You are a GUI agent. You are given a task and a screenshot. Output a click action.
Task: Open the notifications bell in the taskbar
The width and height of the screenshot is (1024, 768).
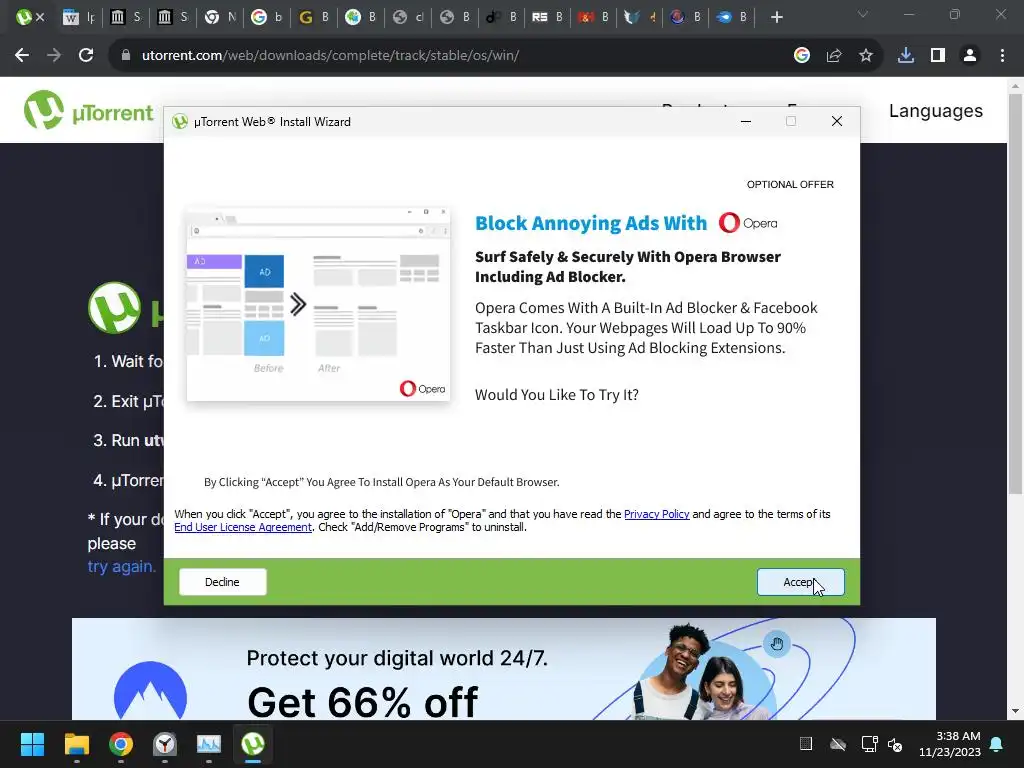996,744
